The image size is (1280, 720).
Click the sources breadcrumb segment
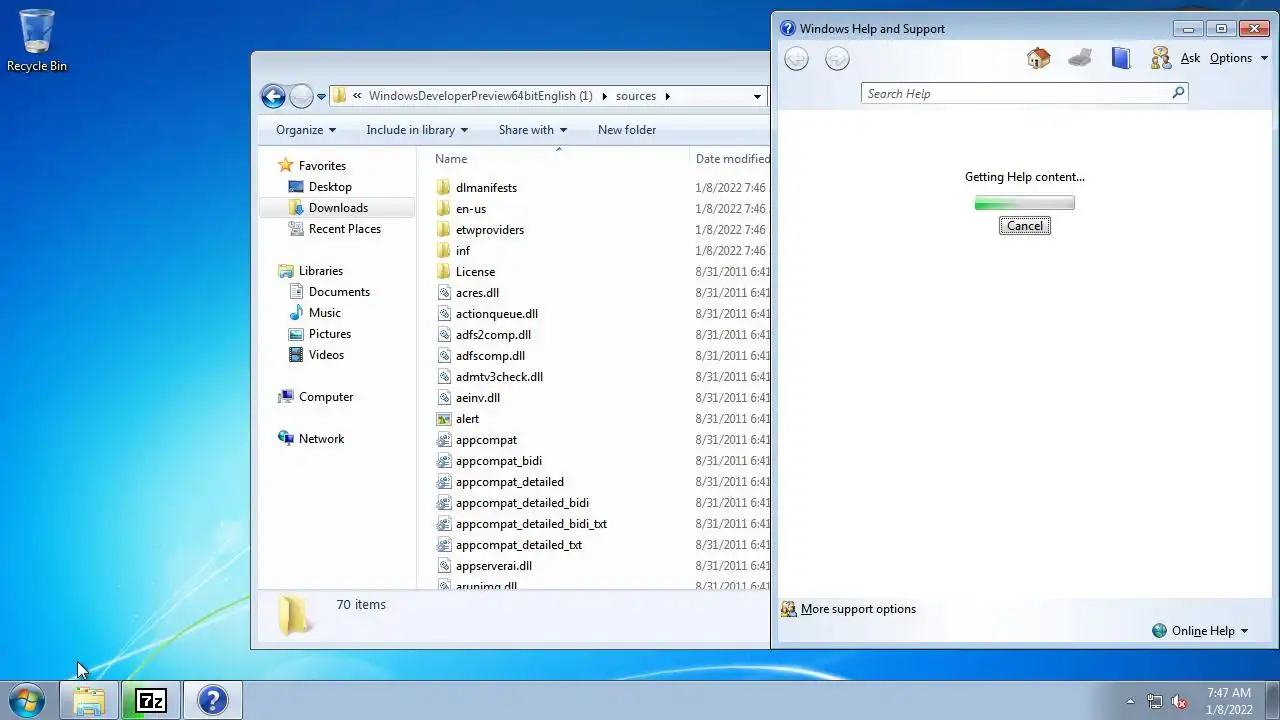pos(636,96)
